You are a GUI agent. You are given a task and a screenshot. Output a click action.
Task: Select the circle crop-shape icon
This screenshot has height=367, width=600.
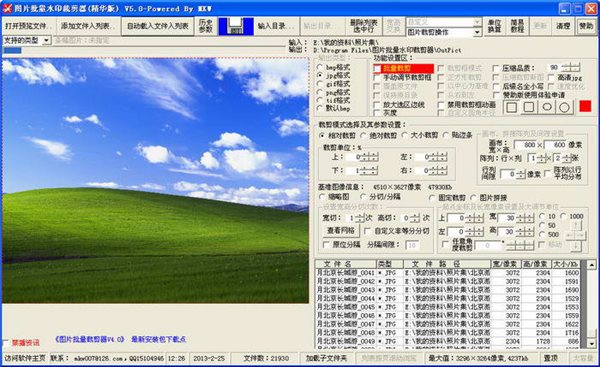pyautogui.click(x=564, y=107)
